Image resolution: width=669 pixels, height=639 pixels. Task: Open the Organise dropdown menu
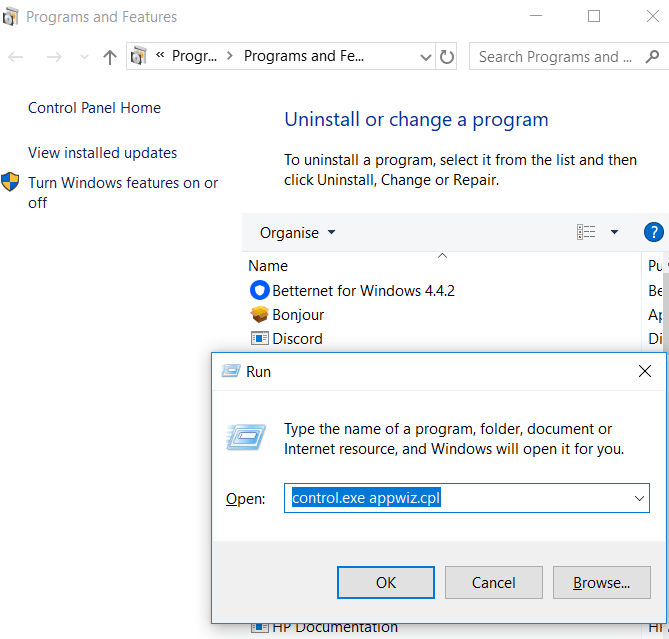[x=297, y=233]
